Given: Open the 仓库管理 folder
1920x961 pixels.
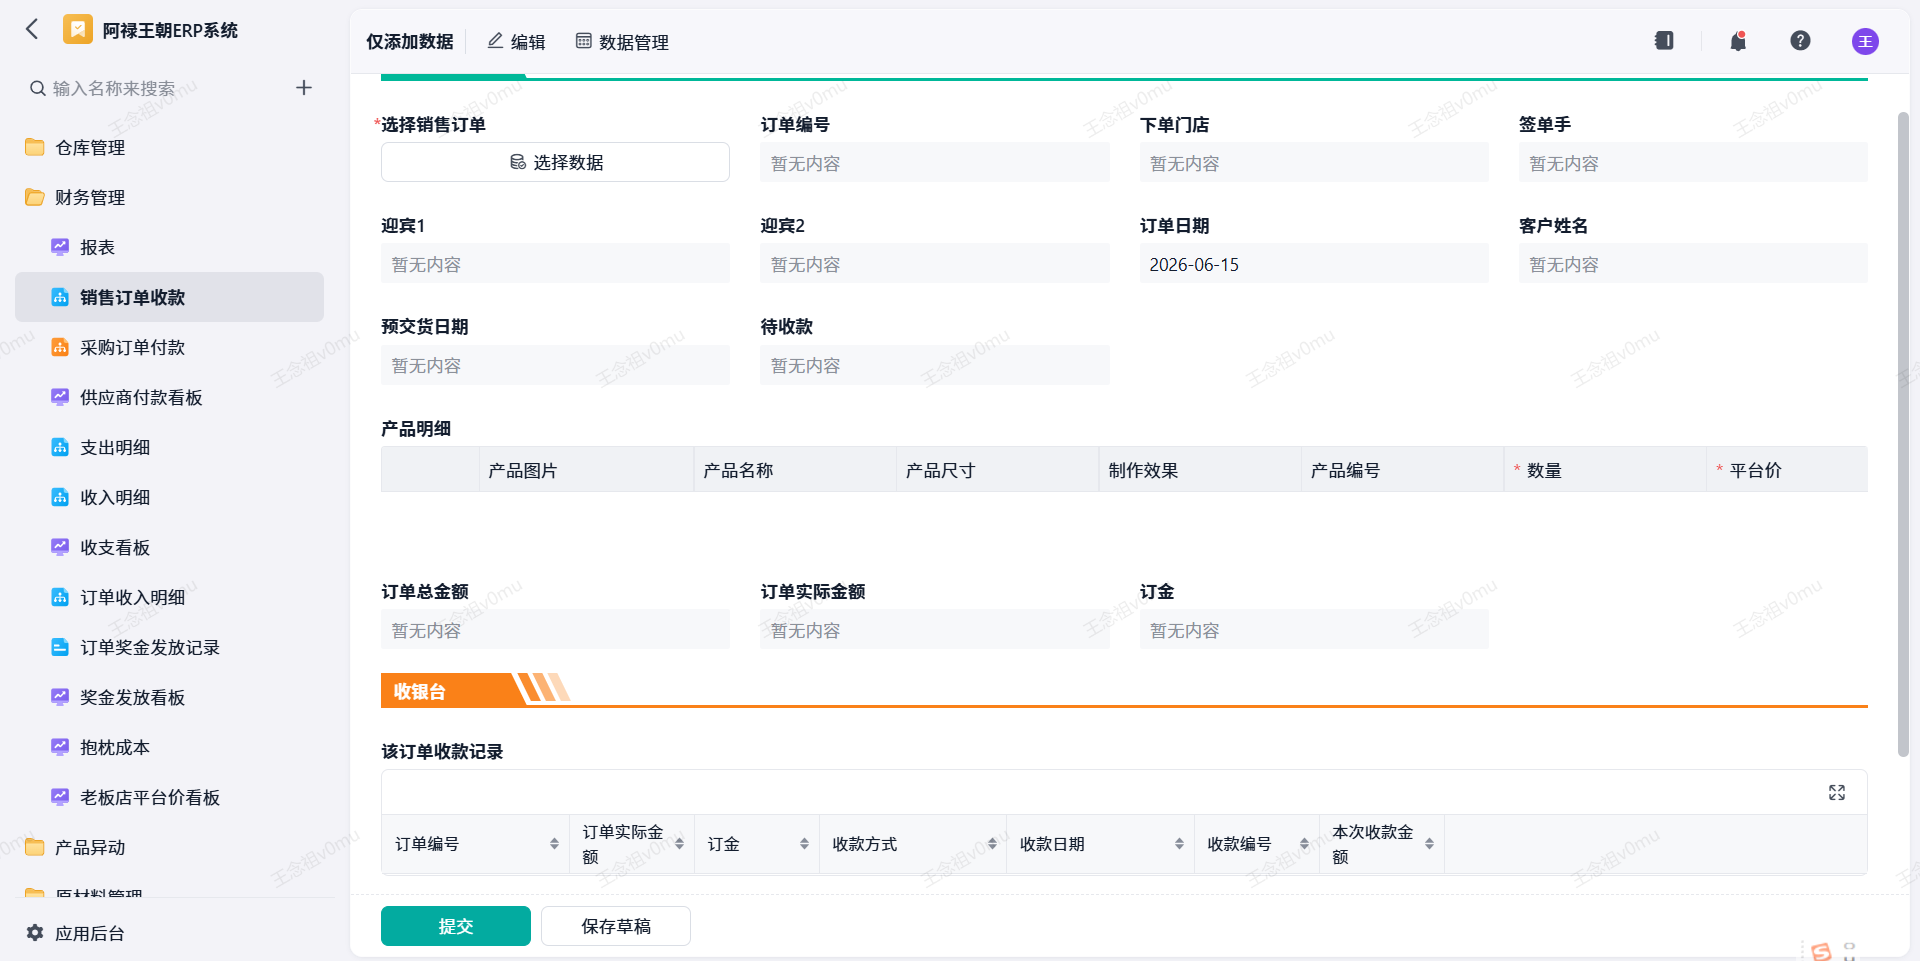Looking at the screenshot, I should pyautogui.click(x=35, y=147).
